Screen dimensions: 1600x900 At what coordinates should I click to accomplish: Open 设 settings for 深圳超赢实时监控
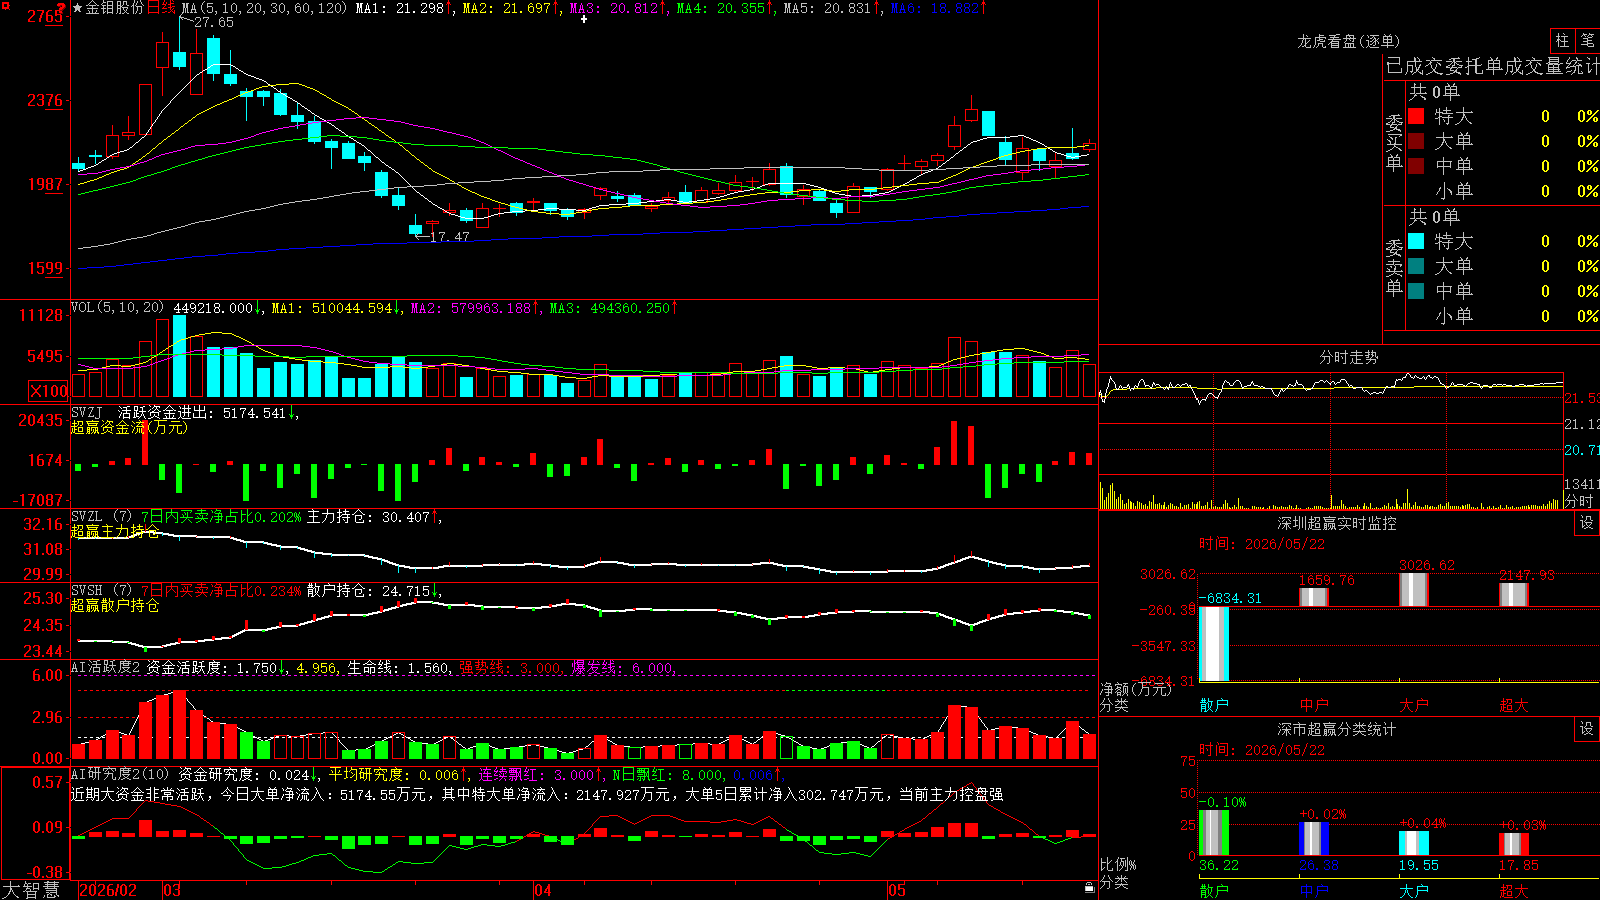[1587, 523]
